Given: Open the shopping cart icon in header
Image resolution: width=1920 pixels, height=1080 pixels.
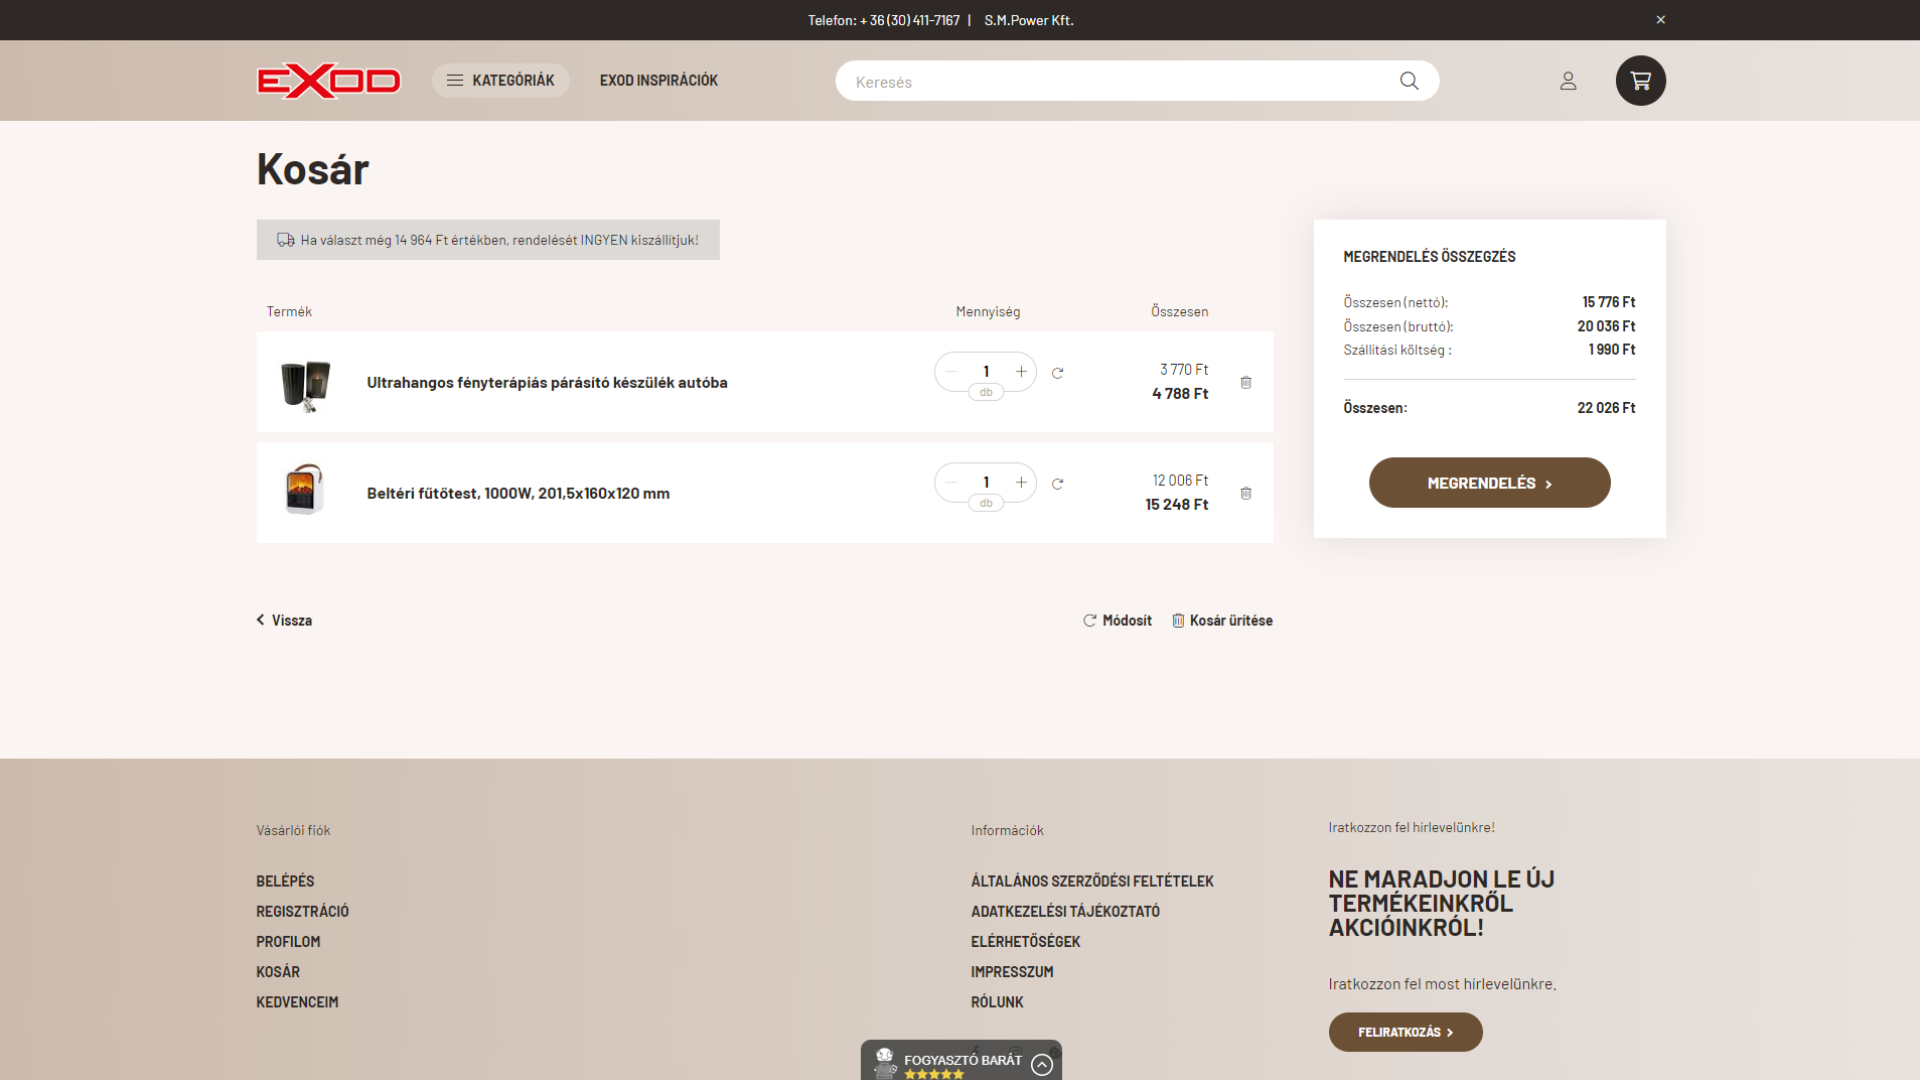Looking at the screenshot, I should coord(1640,81).
